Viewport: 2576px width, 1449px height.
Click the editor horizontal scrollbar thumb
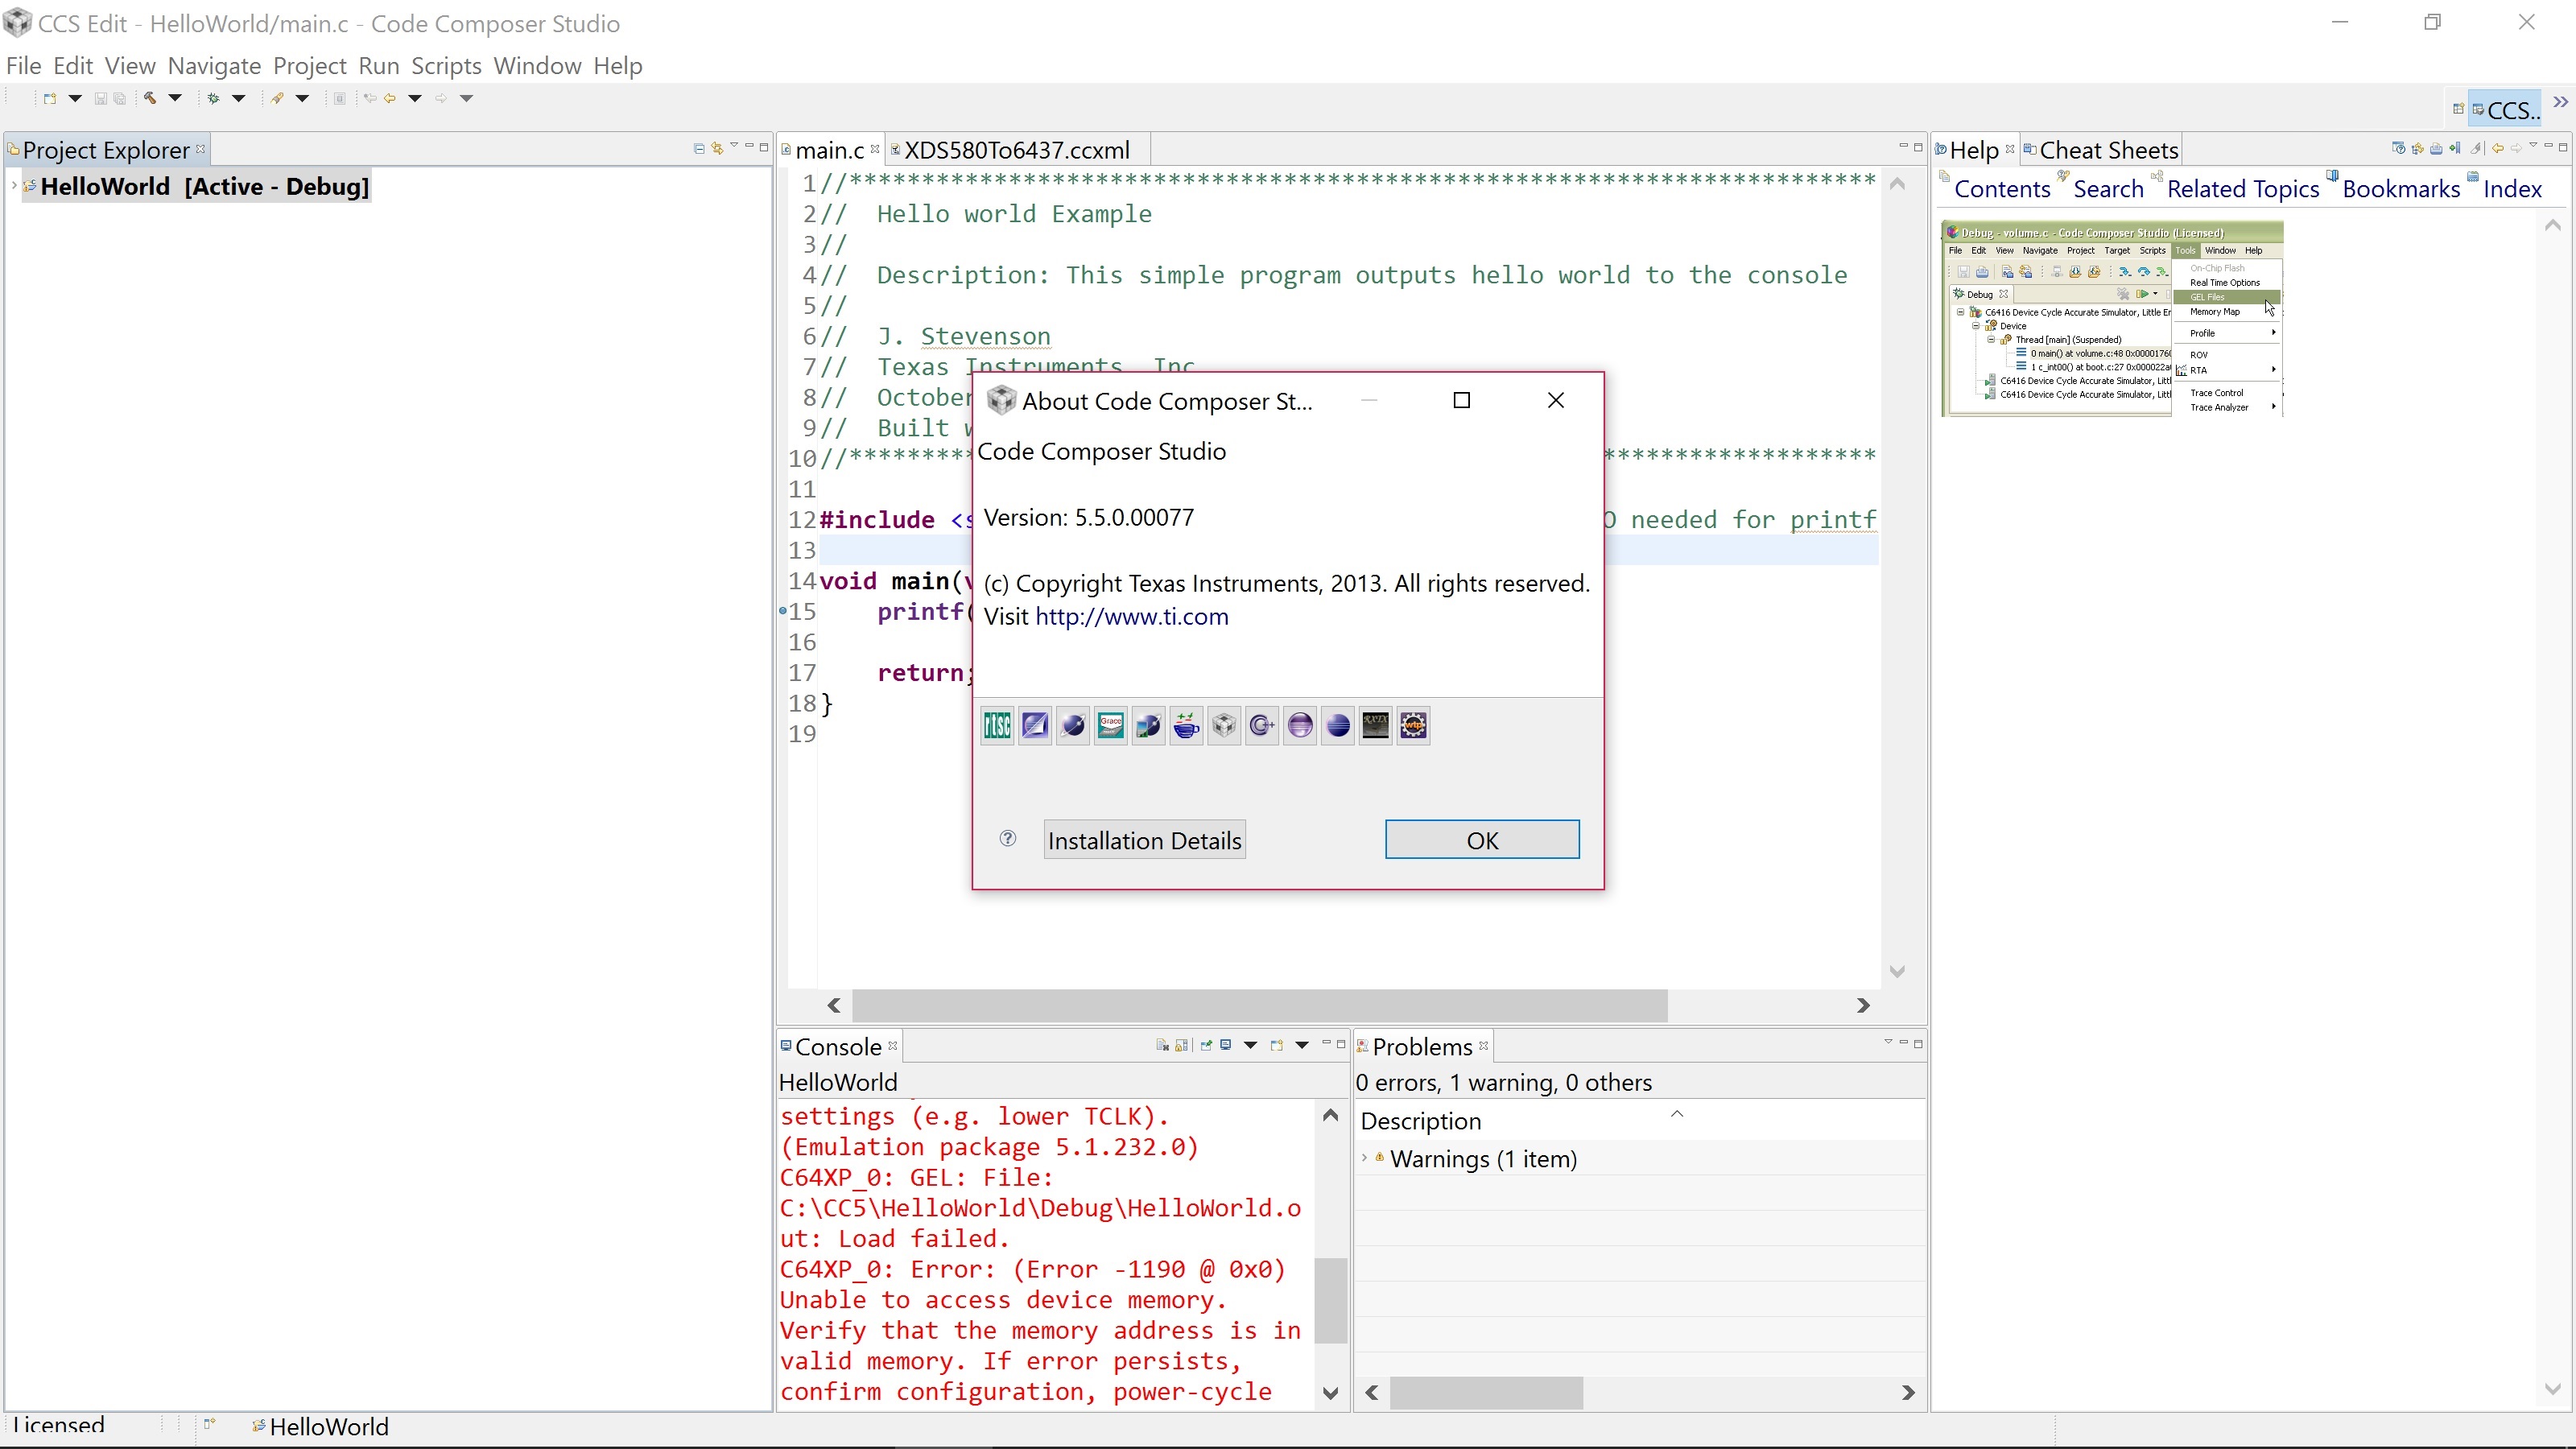tap(1259, 1005)
